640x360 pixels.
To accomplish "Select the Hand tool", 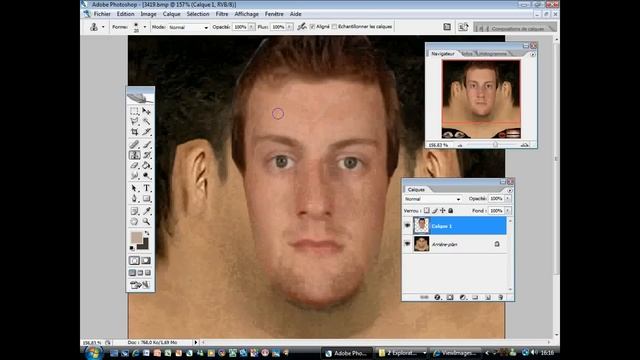I will [134, 222].
